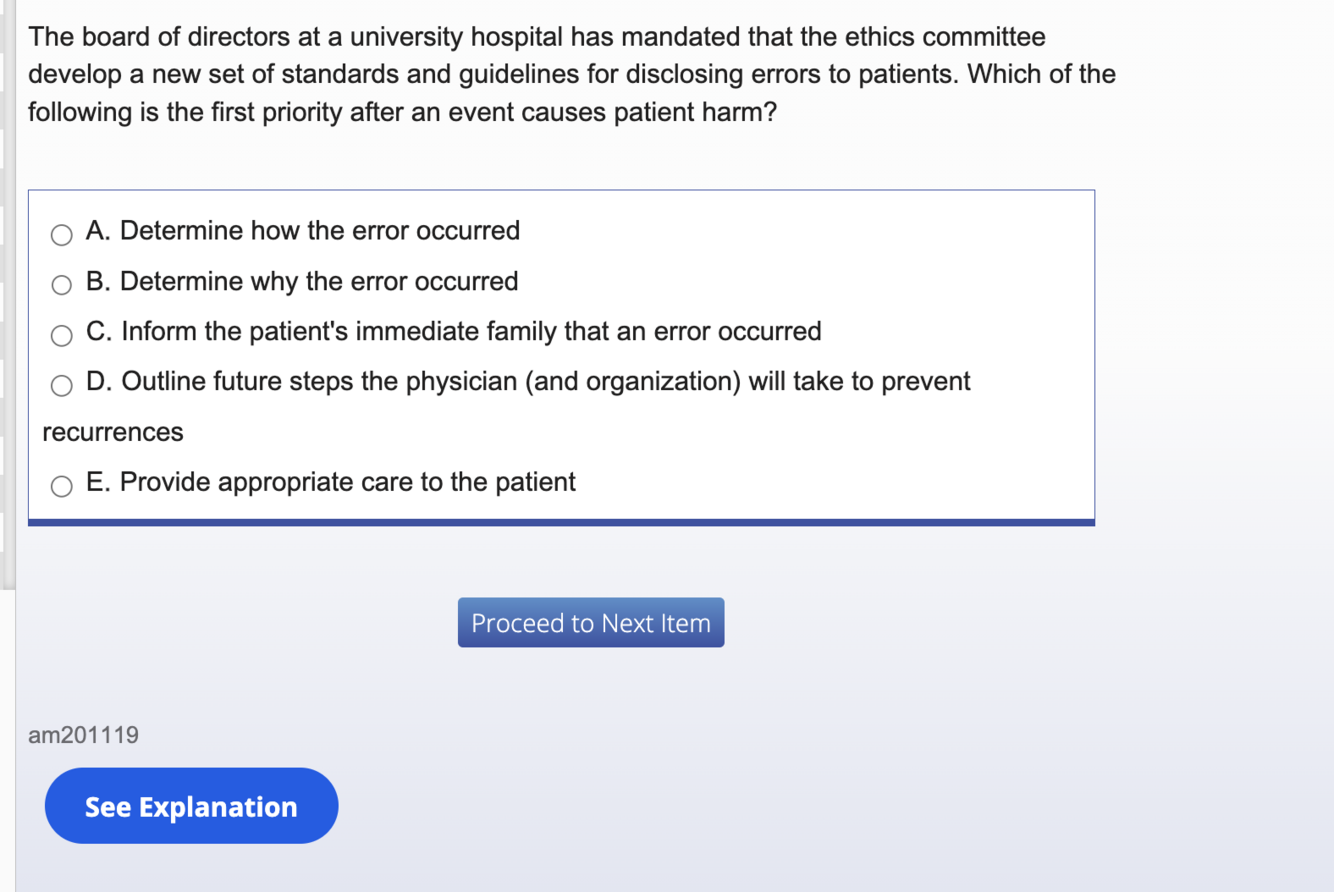Click the gray vertical bar at left edge

click(x=7, y=300)
